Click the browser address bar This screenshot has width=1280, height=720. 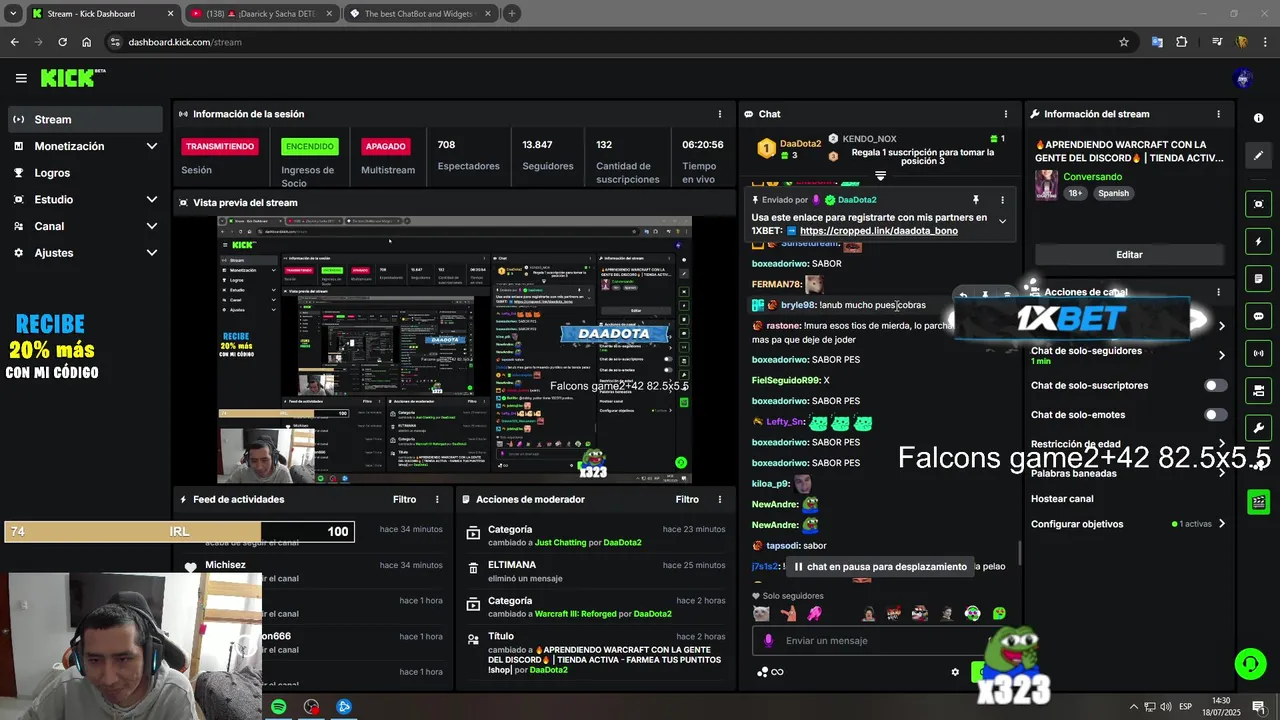[x=620, y=42]
